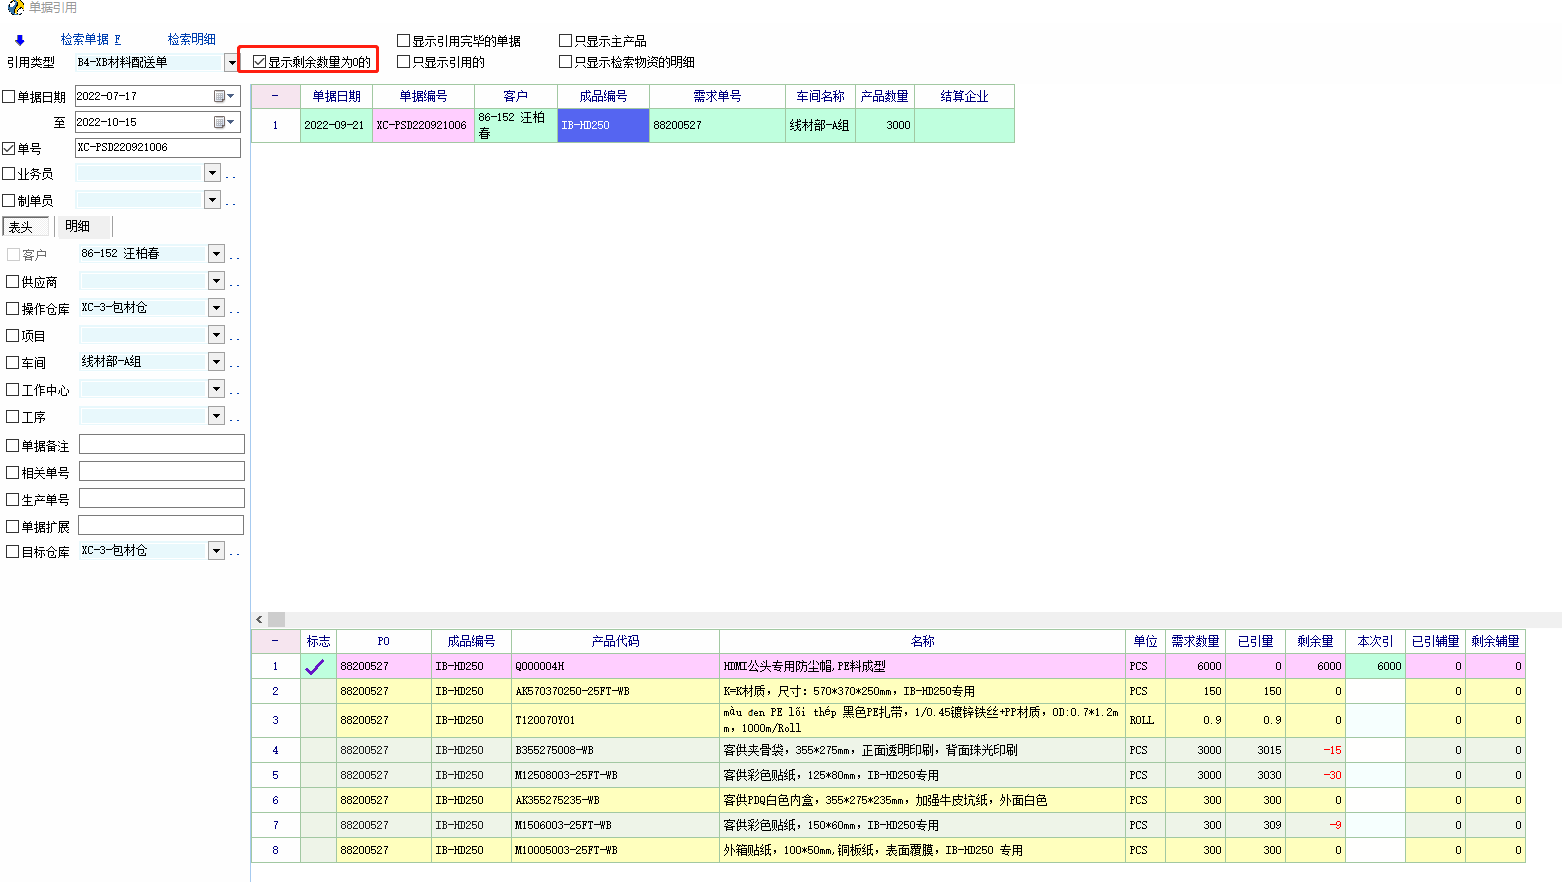Toggle the 单号 filter checkbox
The height and width of the screenshot is (882, 1562).
pos(9,148)
